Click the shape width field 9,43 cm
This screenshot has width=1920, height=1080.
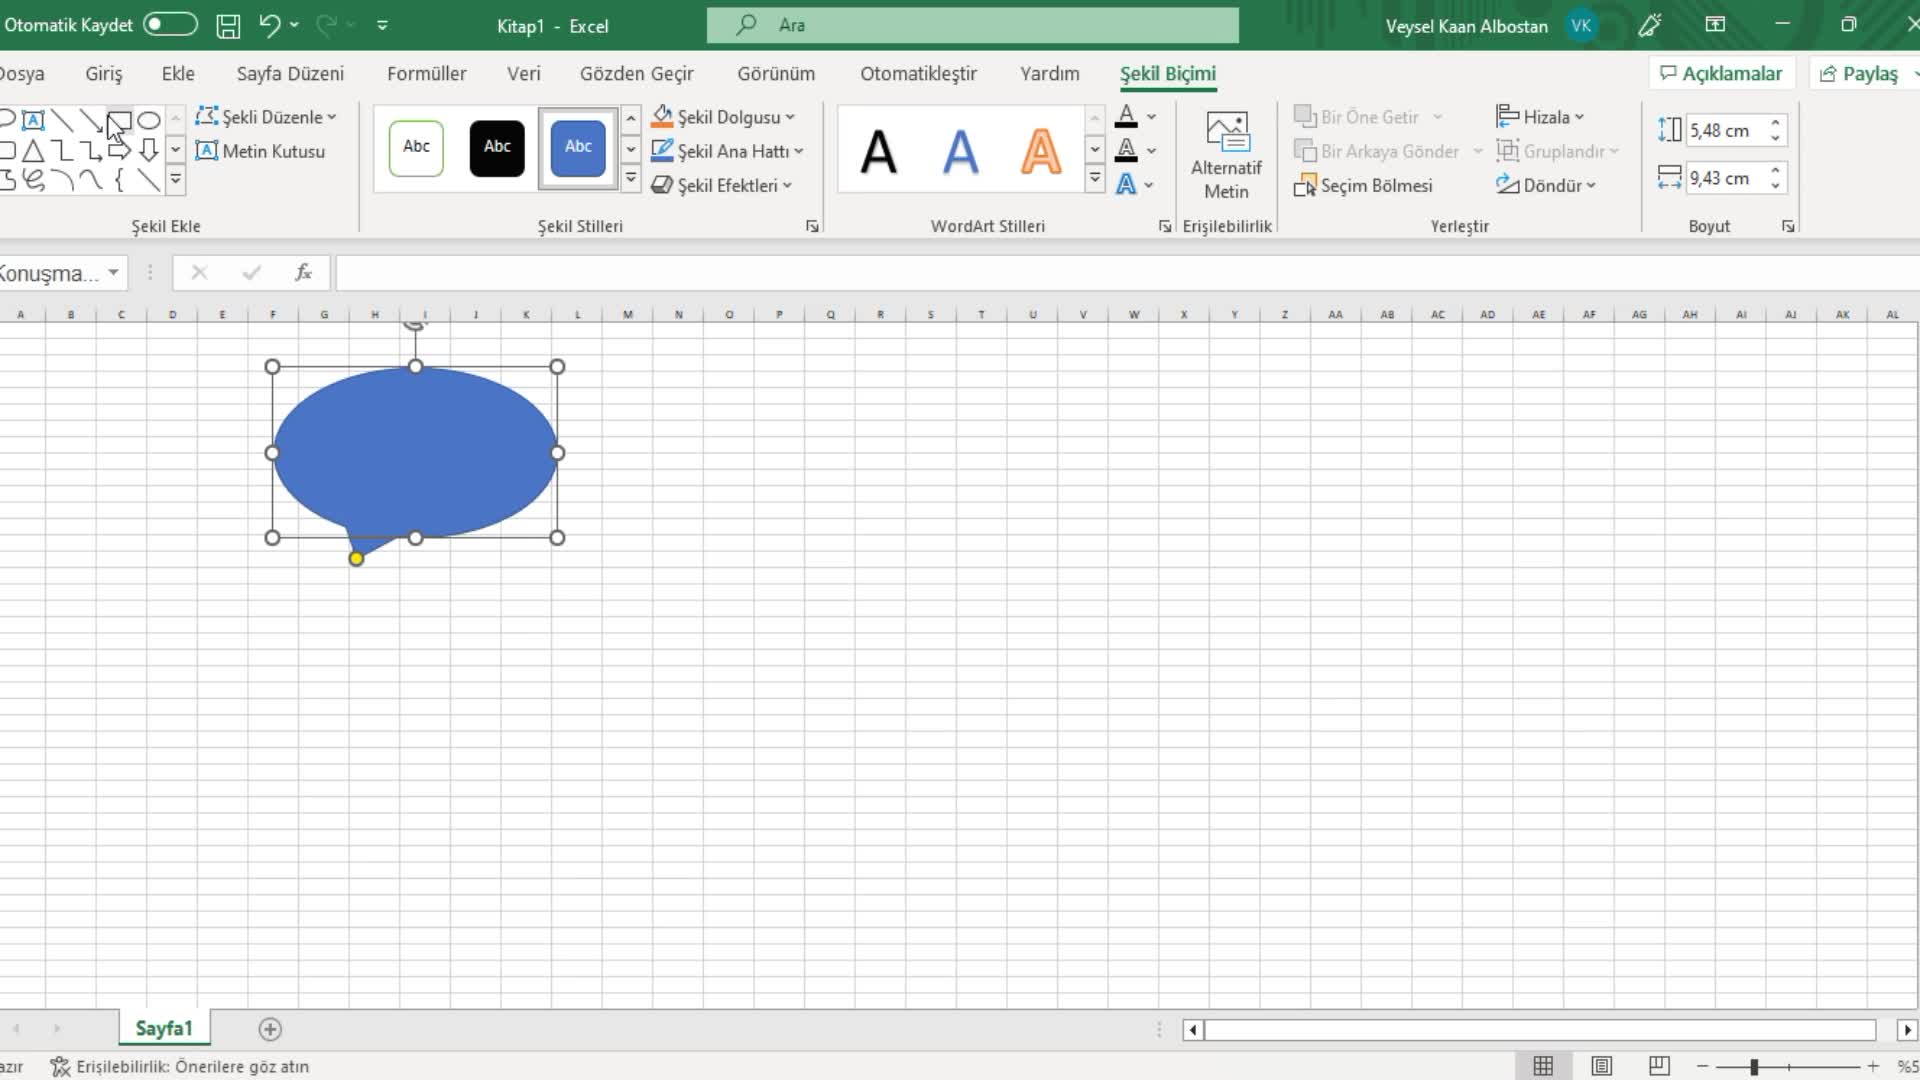click(1727, 178)
